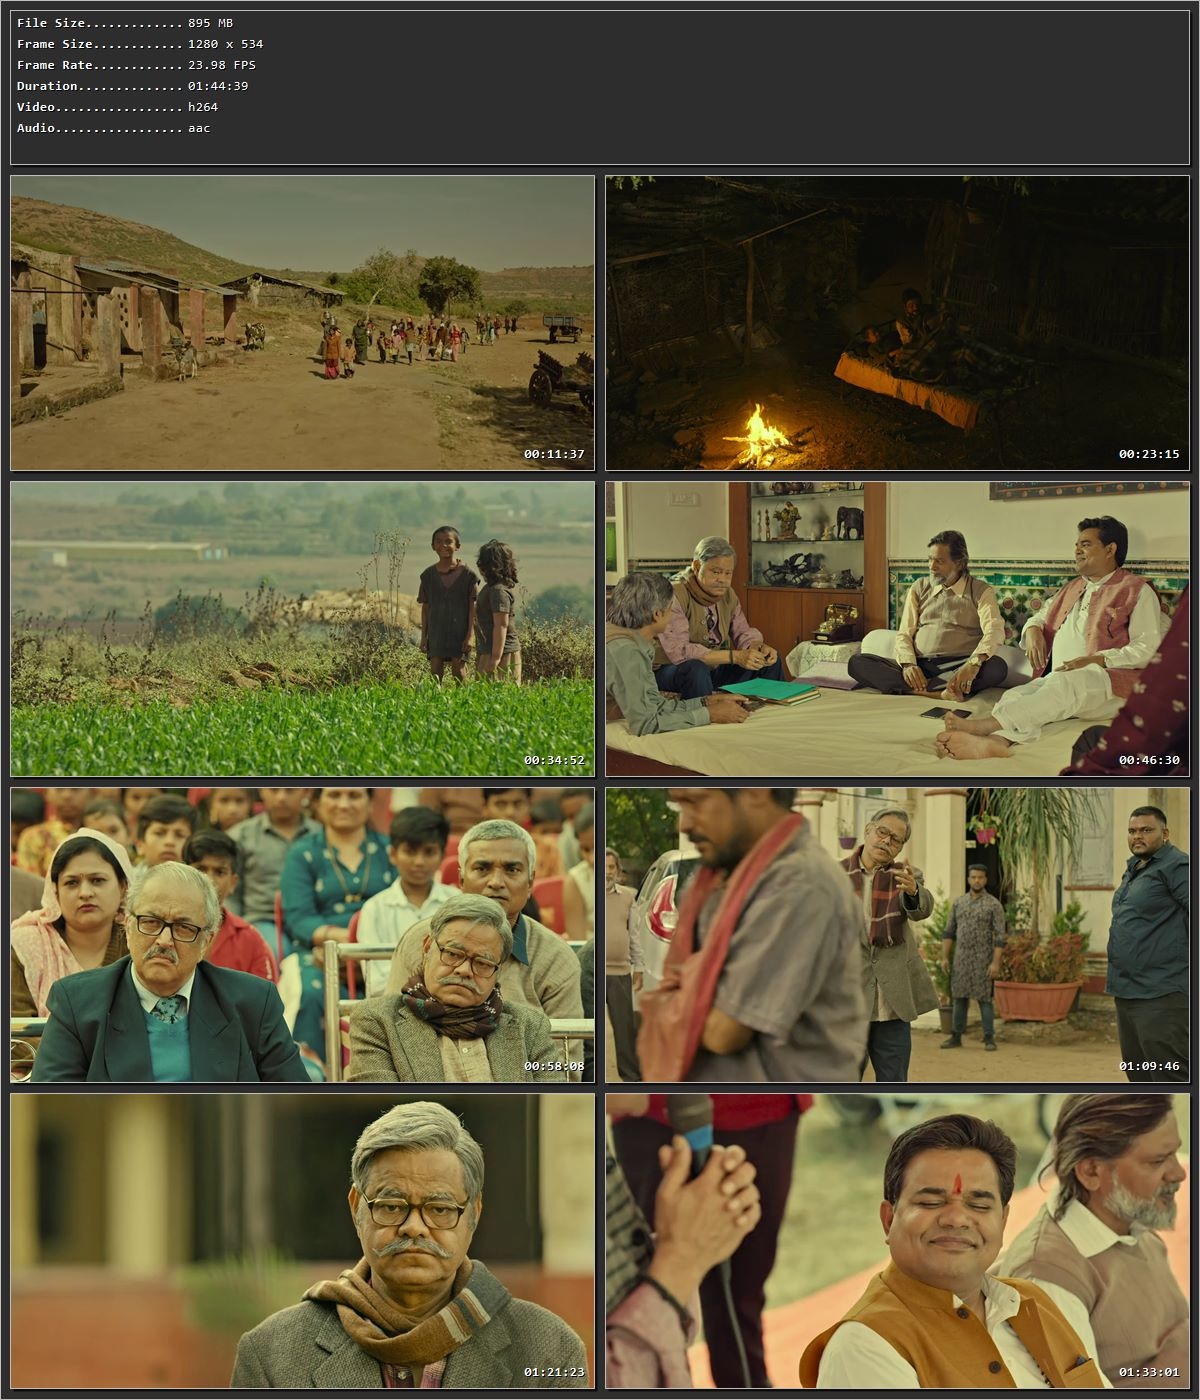This screenshot has height=1400, width=1200.
Task: Click the timestamp 01:21:23 overlay
Action: coord(553,1371)
